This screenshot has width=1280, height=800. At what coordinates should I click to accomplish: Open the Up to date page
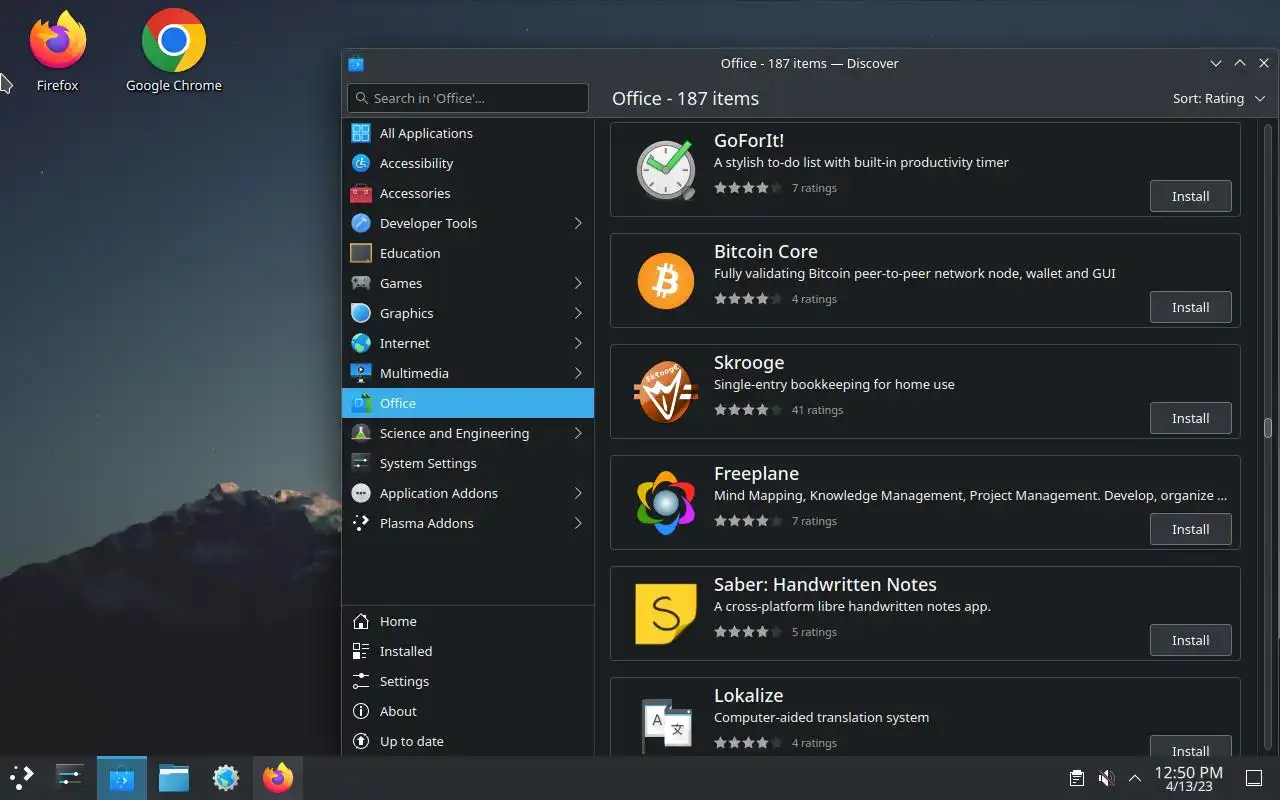(468, 741)
